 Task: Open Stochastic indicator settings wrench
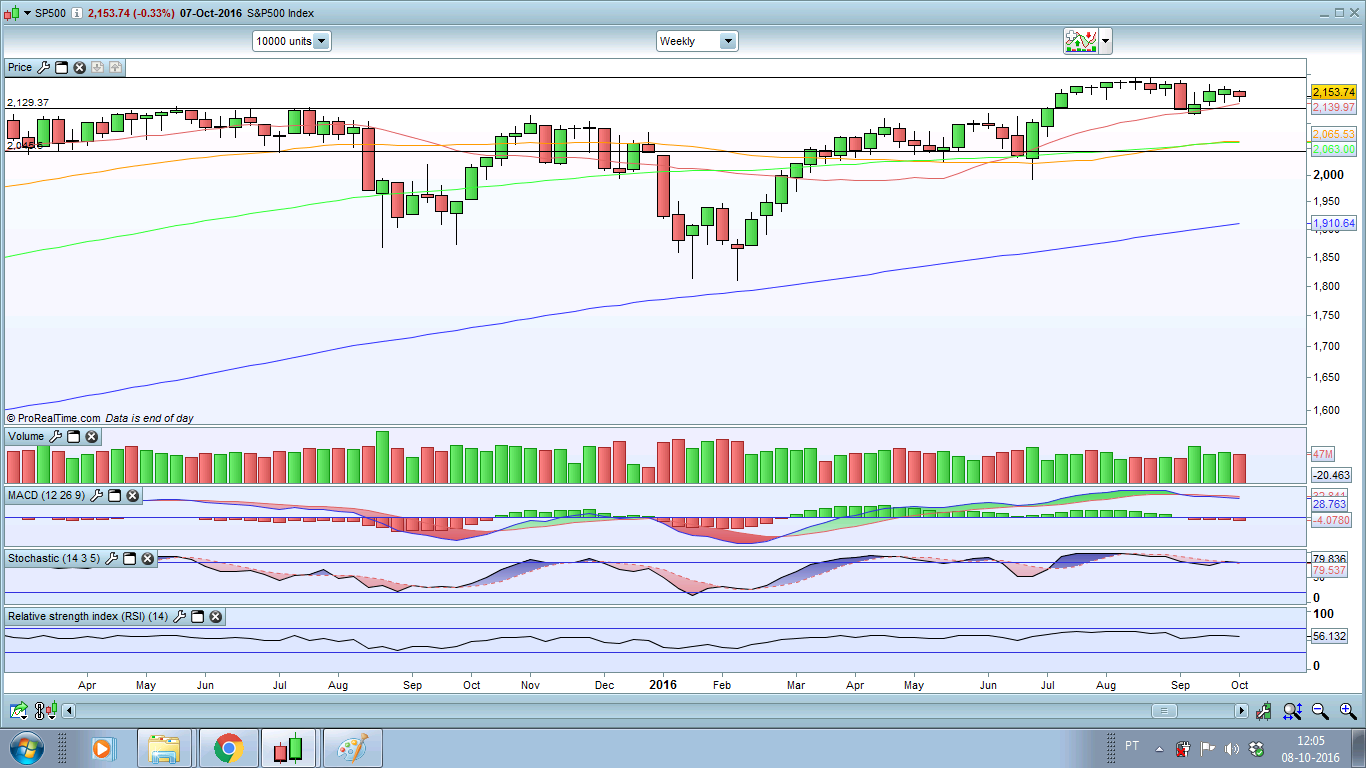click(111, 558)
